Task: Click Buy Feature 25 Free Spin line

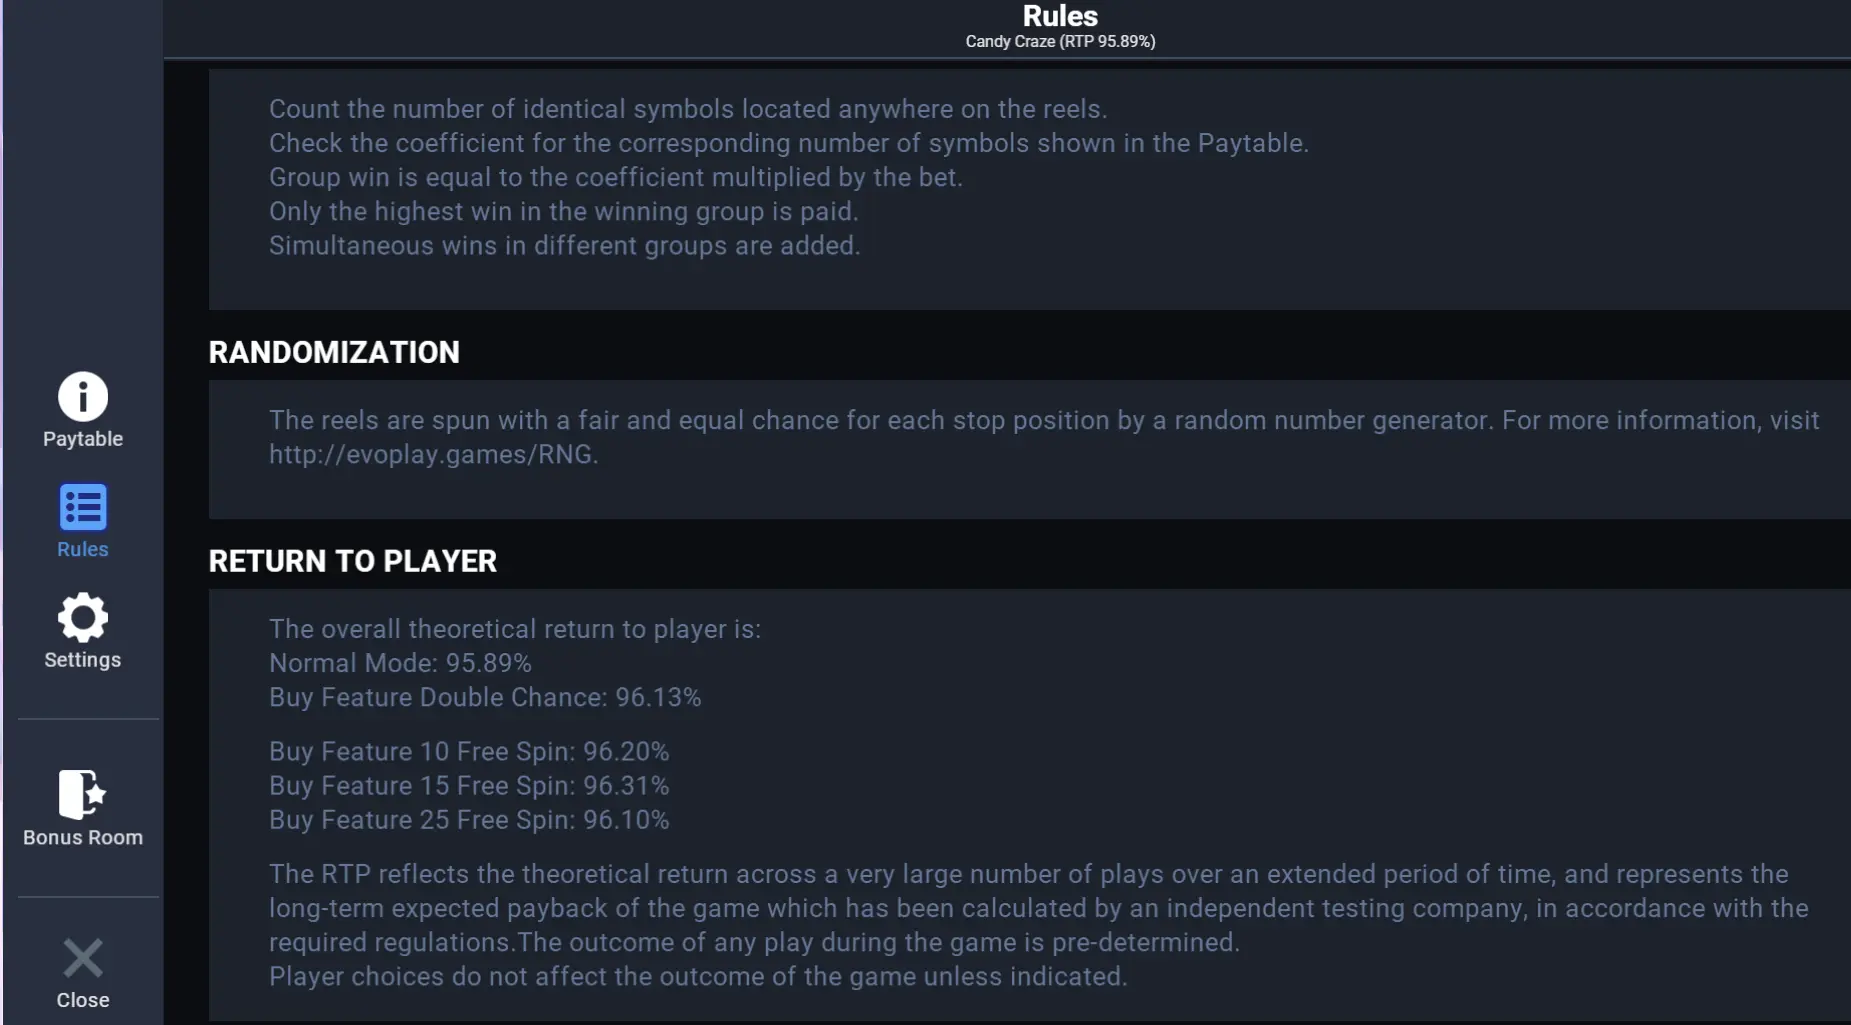Action: tap(469, 820)
